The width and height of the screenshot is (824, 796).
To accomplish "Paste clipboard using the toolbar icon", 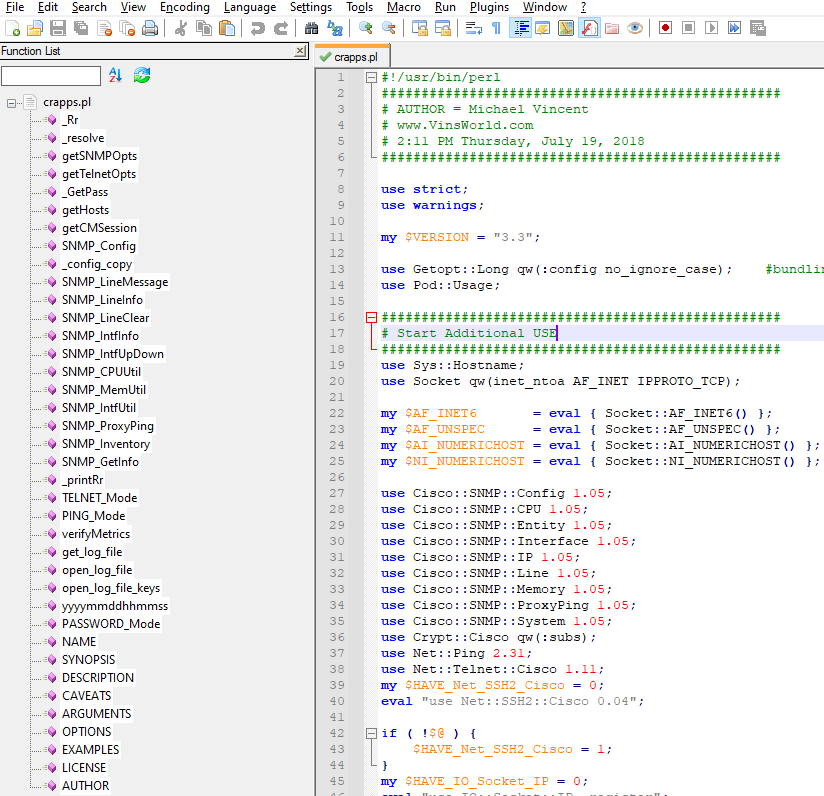I will (x=227, y=28).
